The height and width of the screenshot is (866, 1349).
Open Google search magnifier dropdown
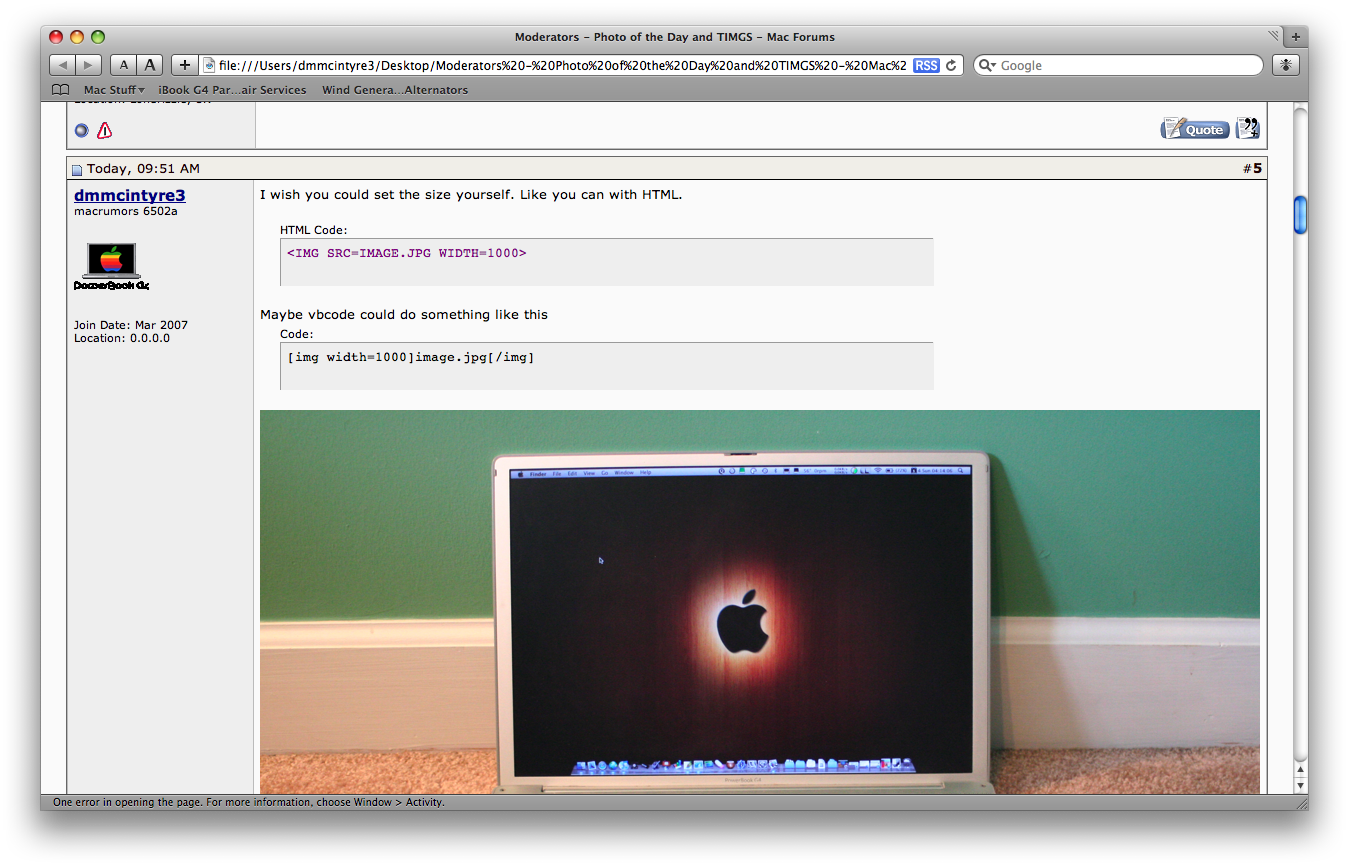[987, 65]
